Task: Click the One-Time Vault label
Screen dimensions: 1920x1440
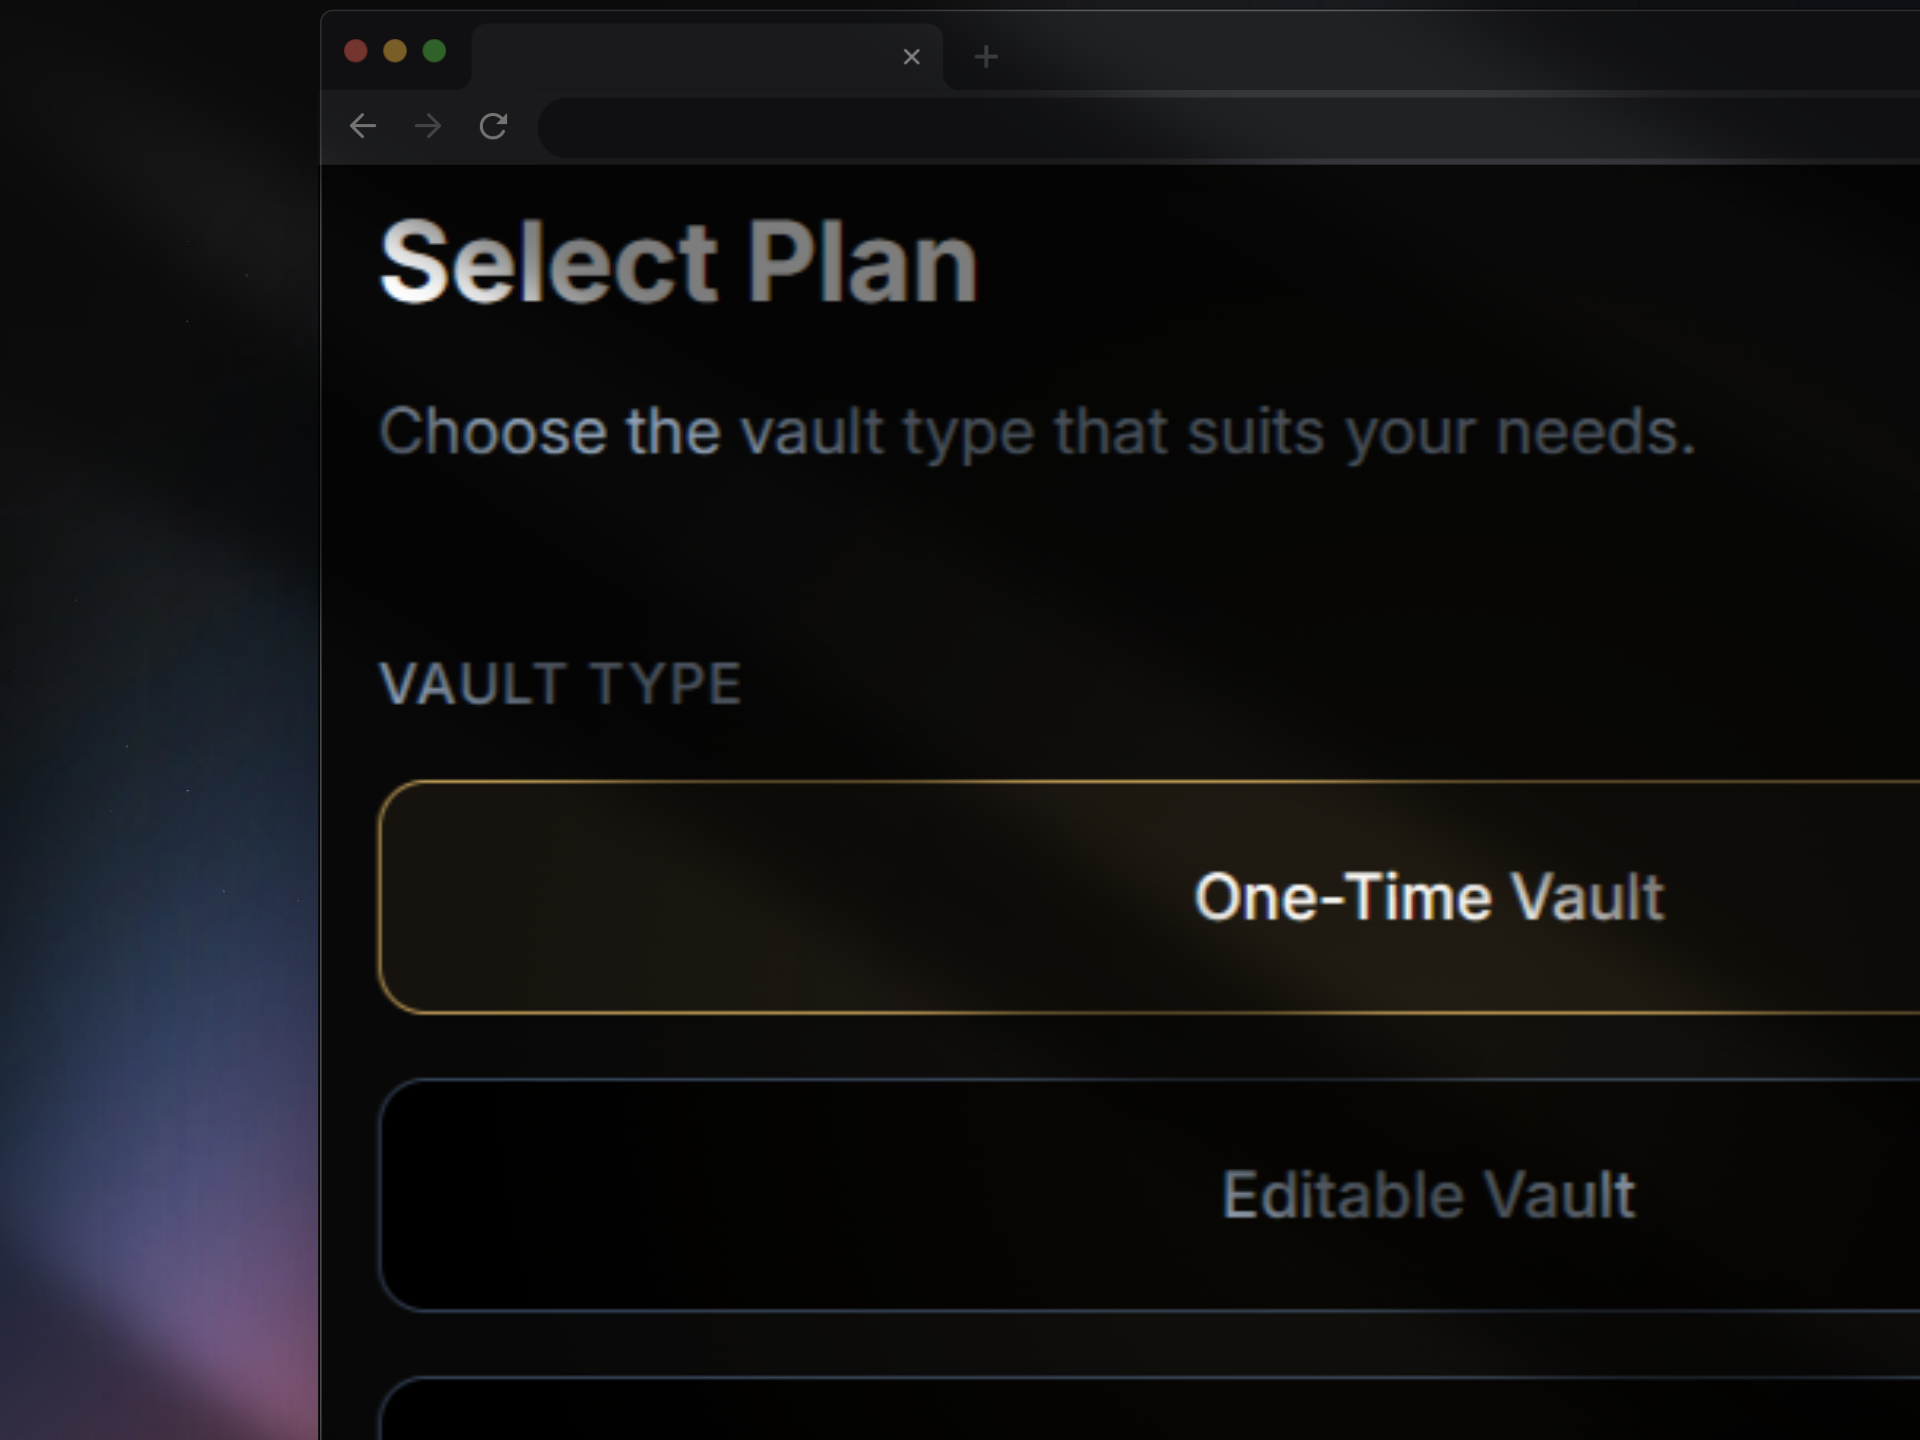Action: coord(1428,897)
